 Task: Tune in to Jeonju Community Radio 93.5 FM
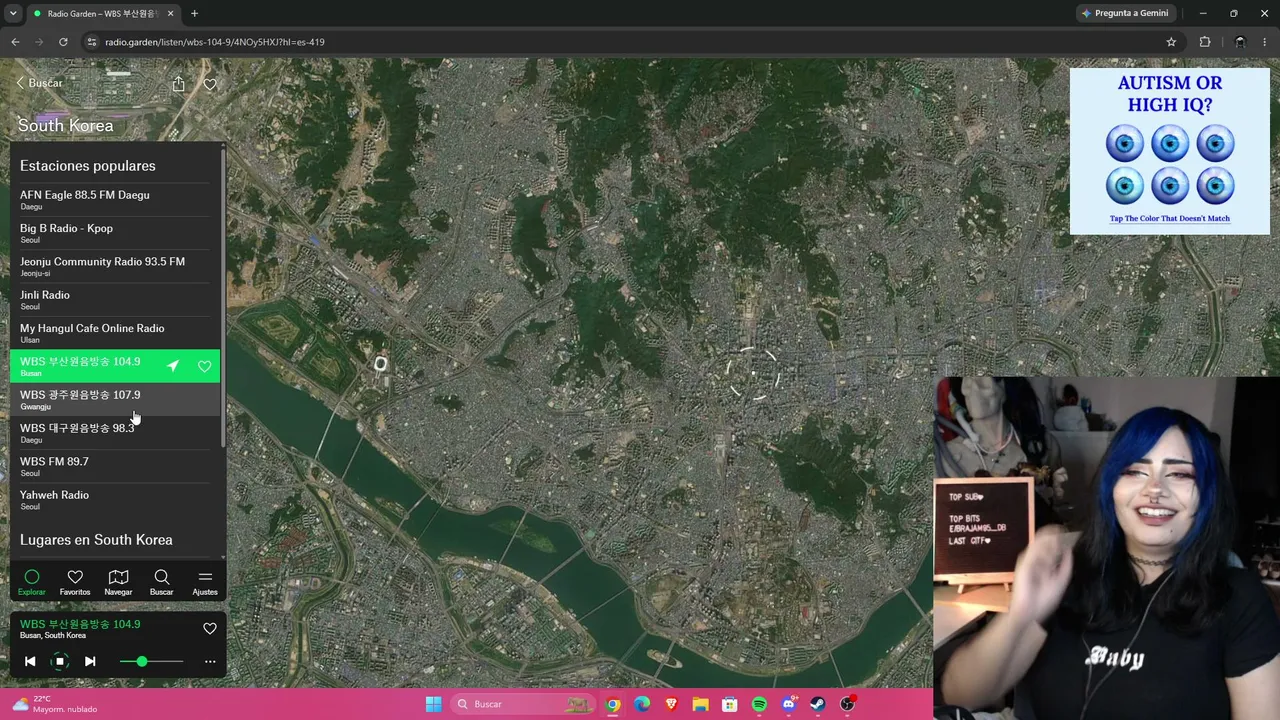[x=115, y=266]
